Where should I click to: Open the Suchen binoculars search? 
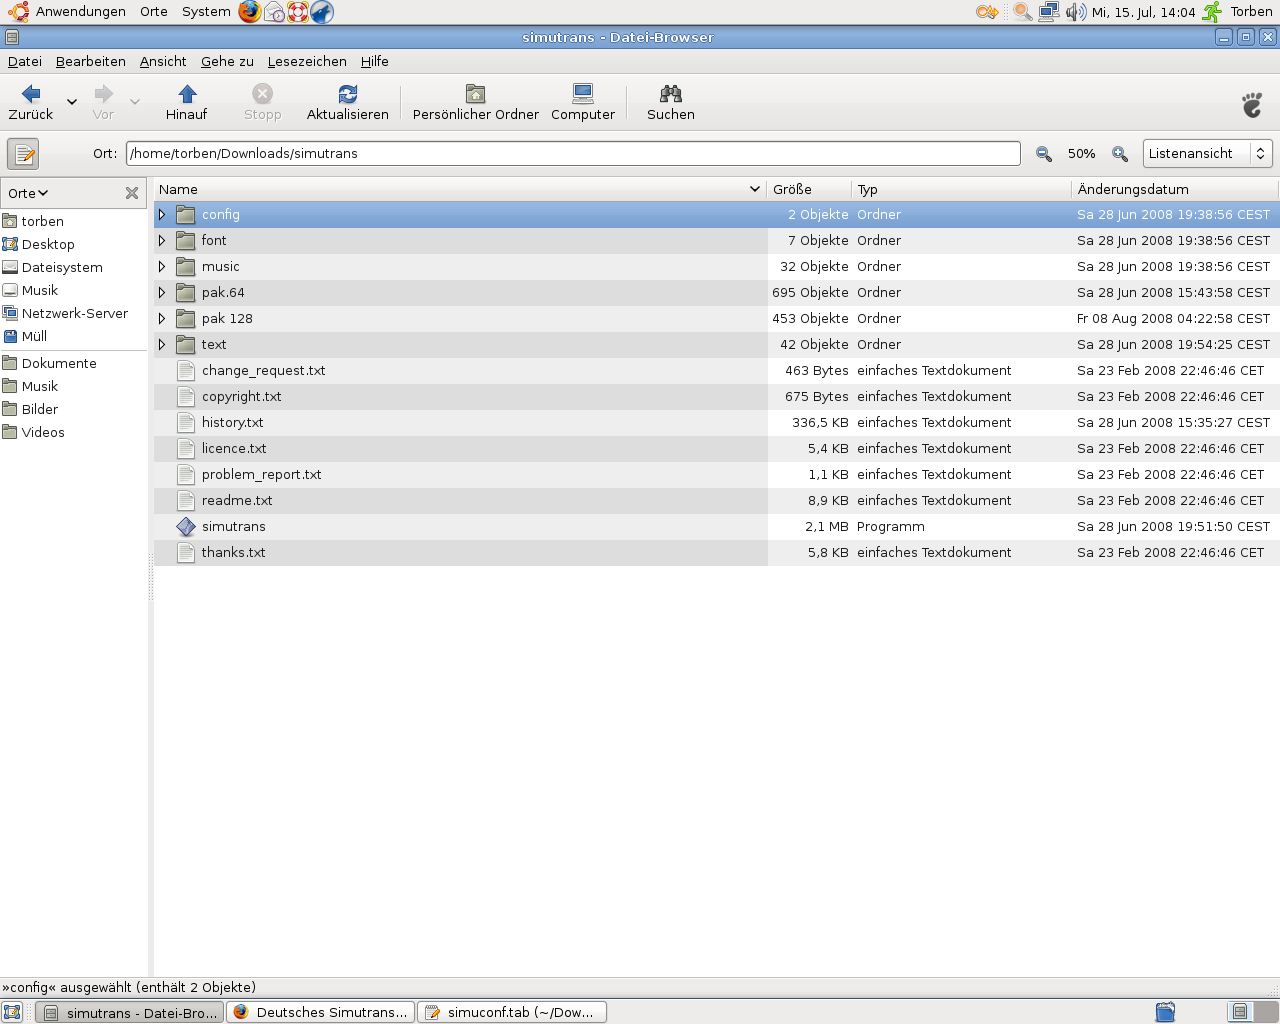click(670, 94)
